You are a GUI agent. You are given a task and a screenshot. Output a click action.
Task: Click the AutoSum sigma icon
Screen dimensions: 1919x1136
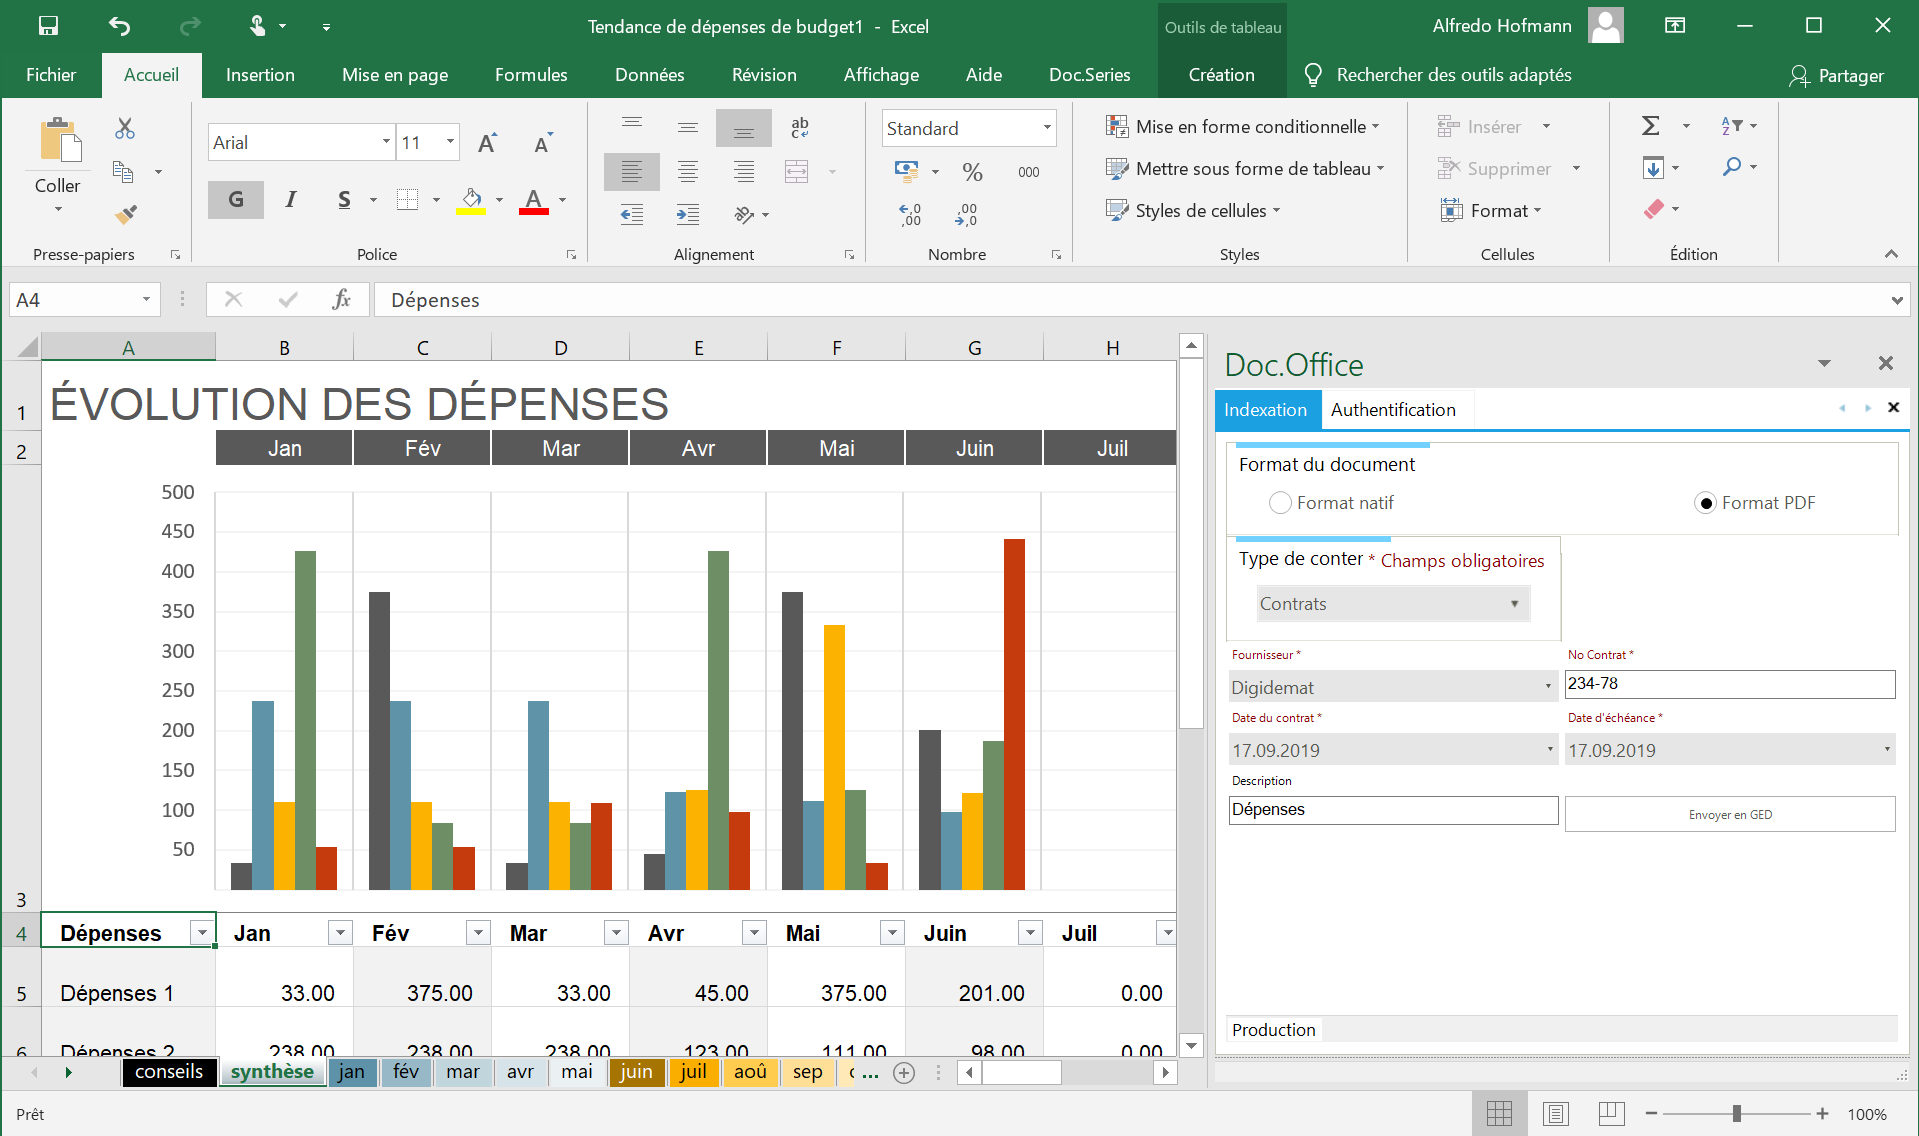1651,126
